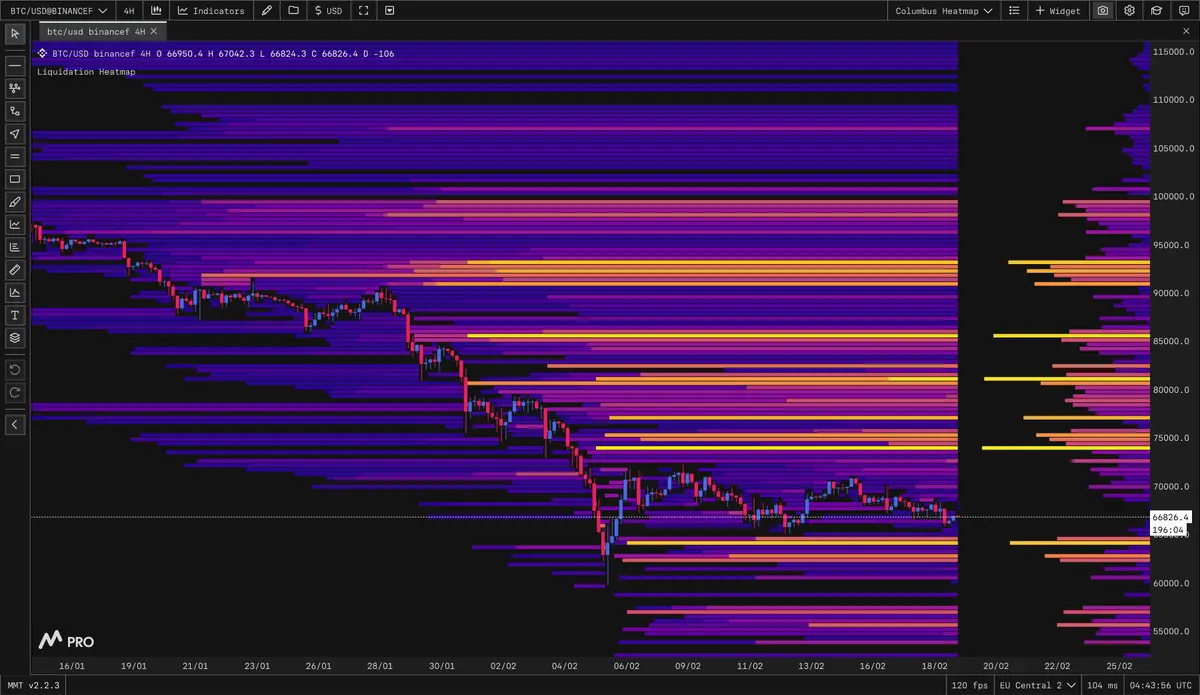Open the layers object tree
Viewport: 1200px width, 695px height.
coord(15,338)
